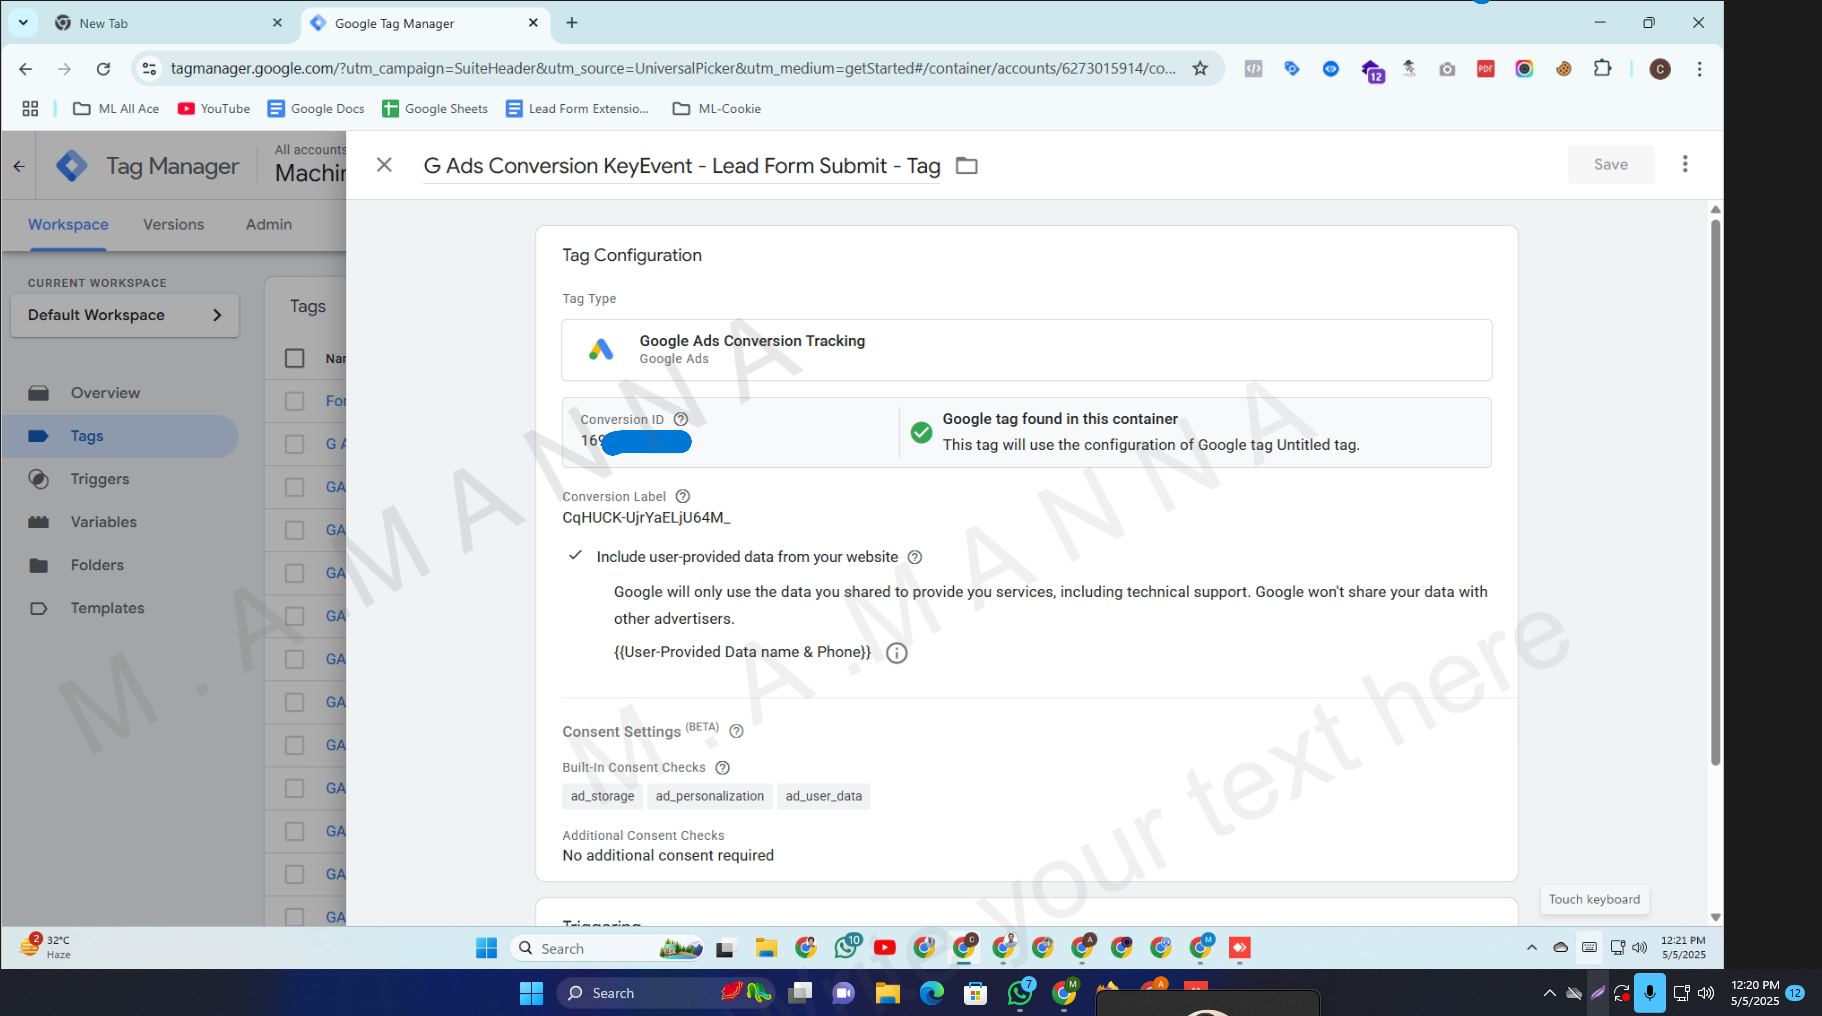
Task: Open File Explorer from the outer taskbar
Action: click(x=888, y=993)
